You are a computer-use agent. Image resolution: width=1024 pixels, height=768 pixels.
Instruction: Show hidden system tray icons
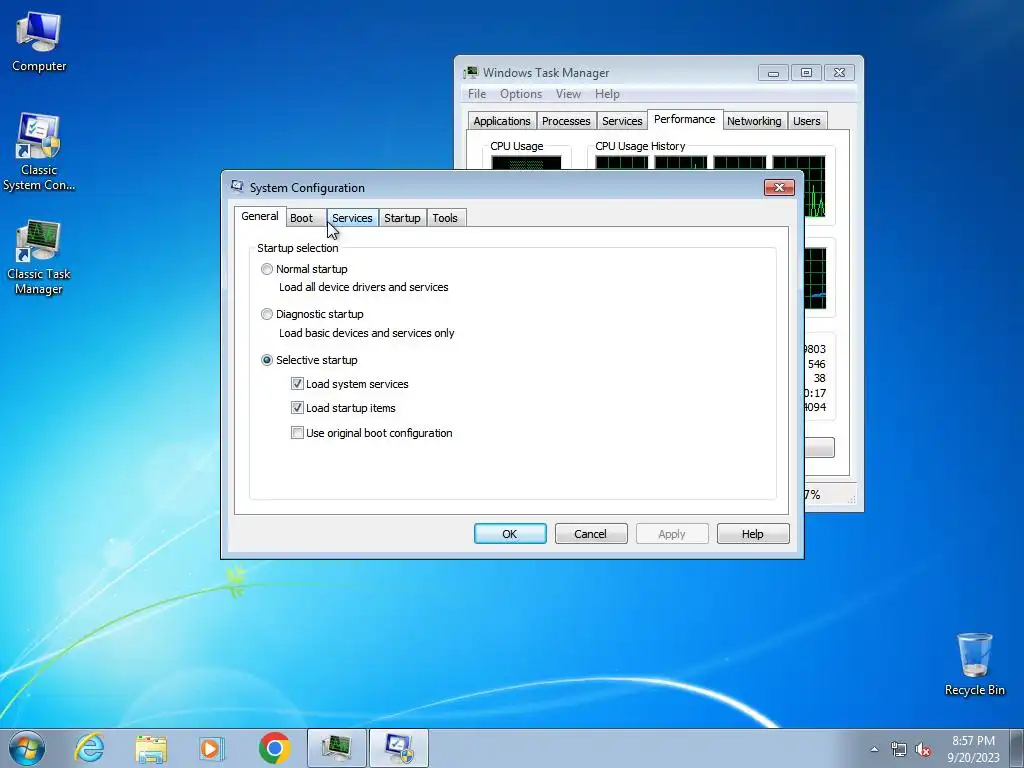coord(874,749)
